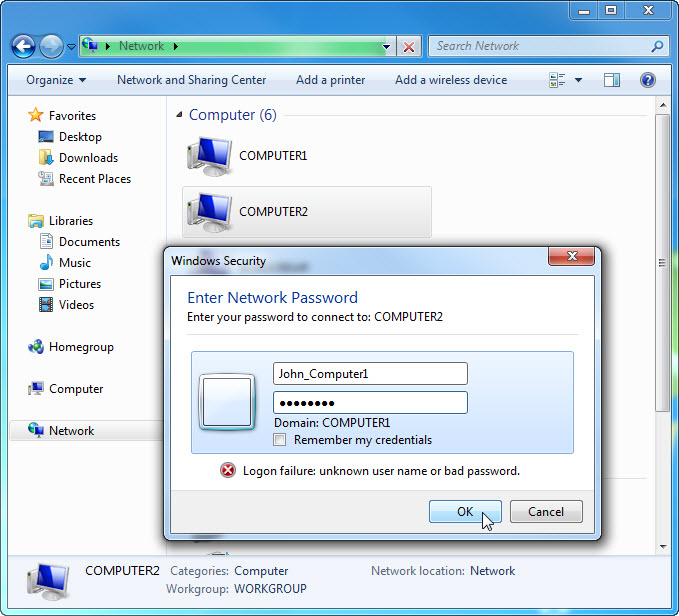This screenshot has width=679, height=616.
Task: Click the user name field John_Computer1
Action: [370, 374]
